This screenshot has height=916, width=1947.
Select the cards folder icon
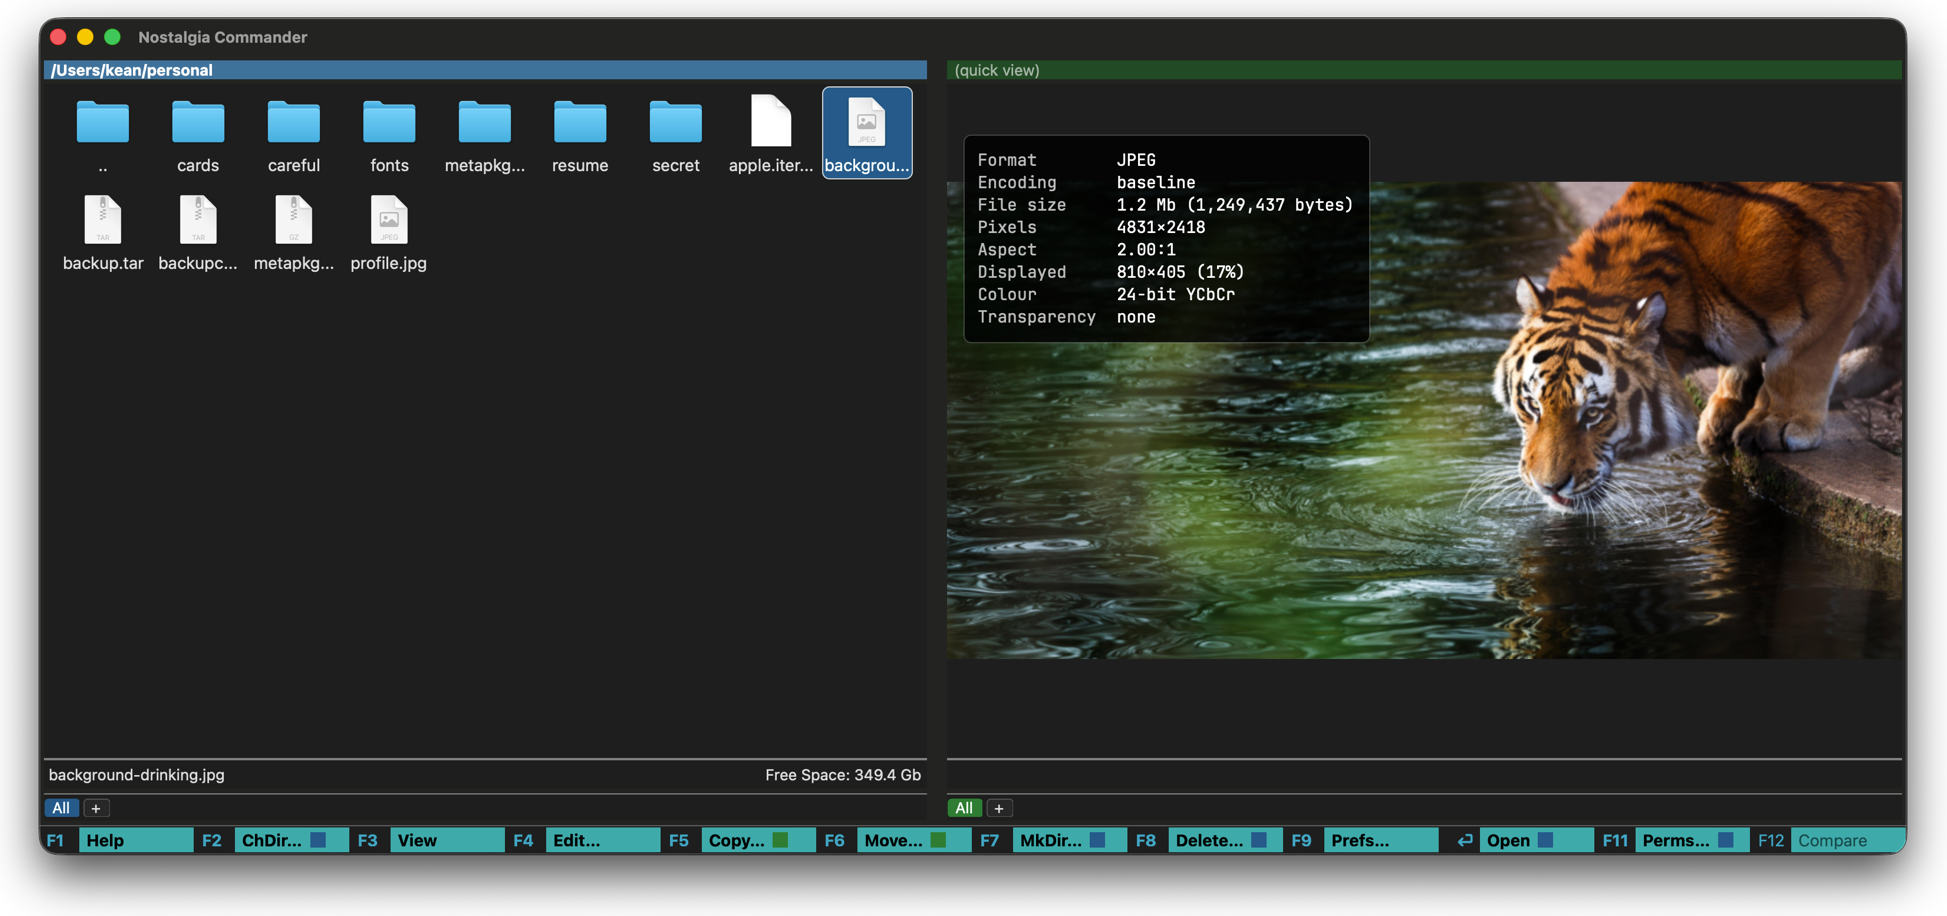198,123
